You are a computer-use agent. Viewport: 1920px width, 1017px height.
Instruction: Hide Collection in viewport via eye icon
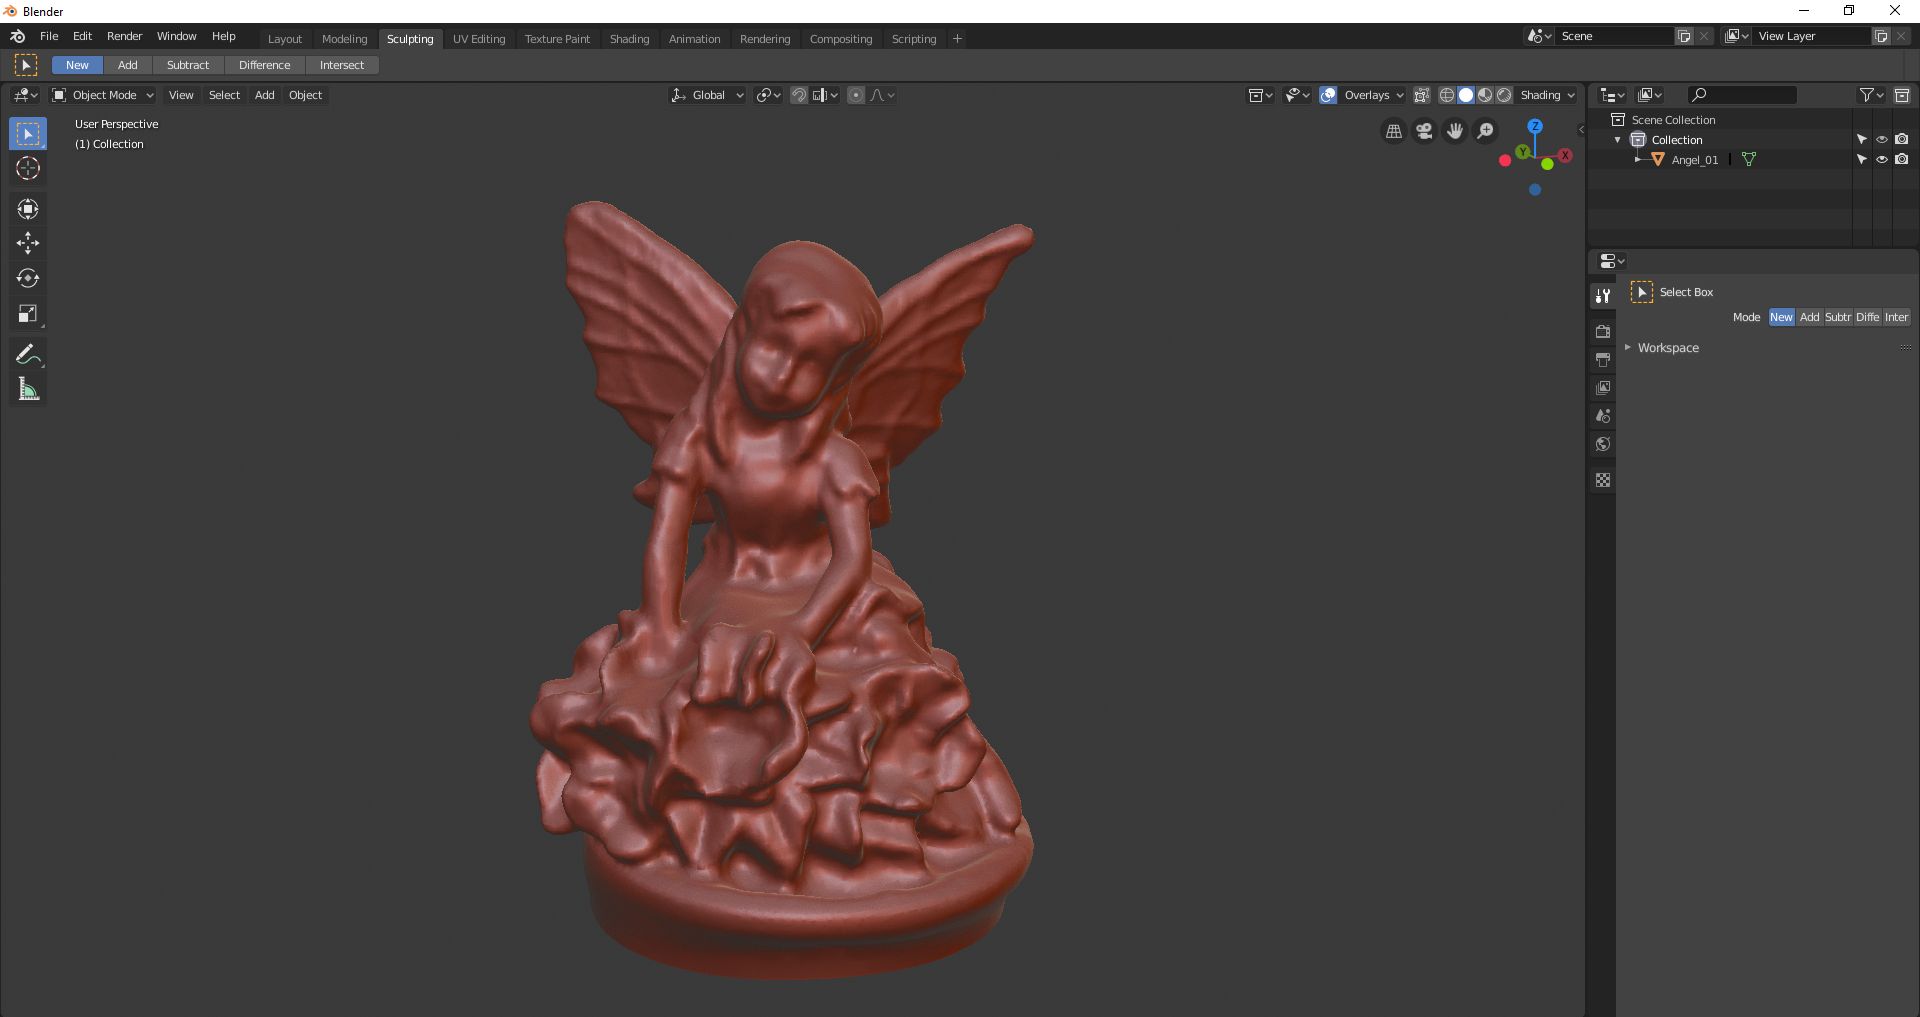[1881, 139]
